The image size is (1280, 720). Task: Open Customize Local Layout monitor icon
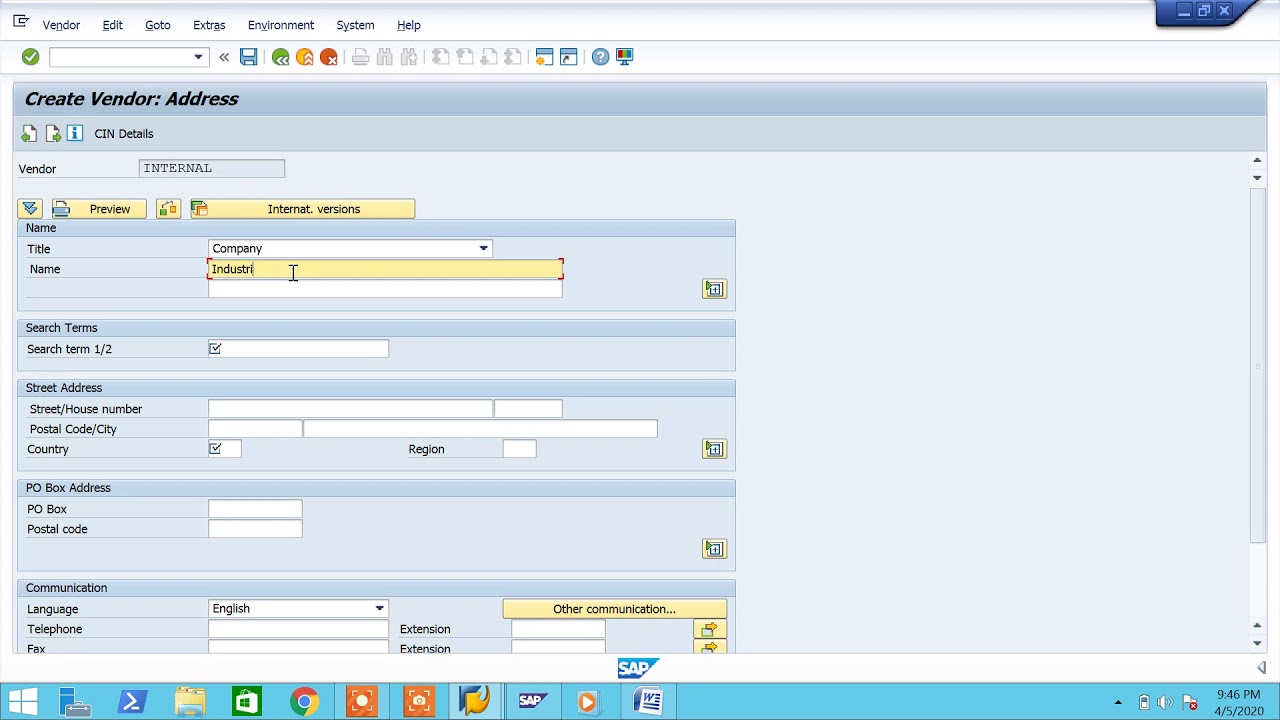[x=624, y=57]
